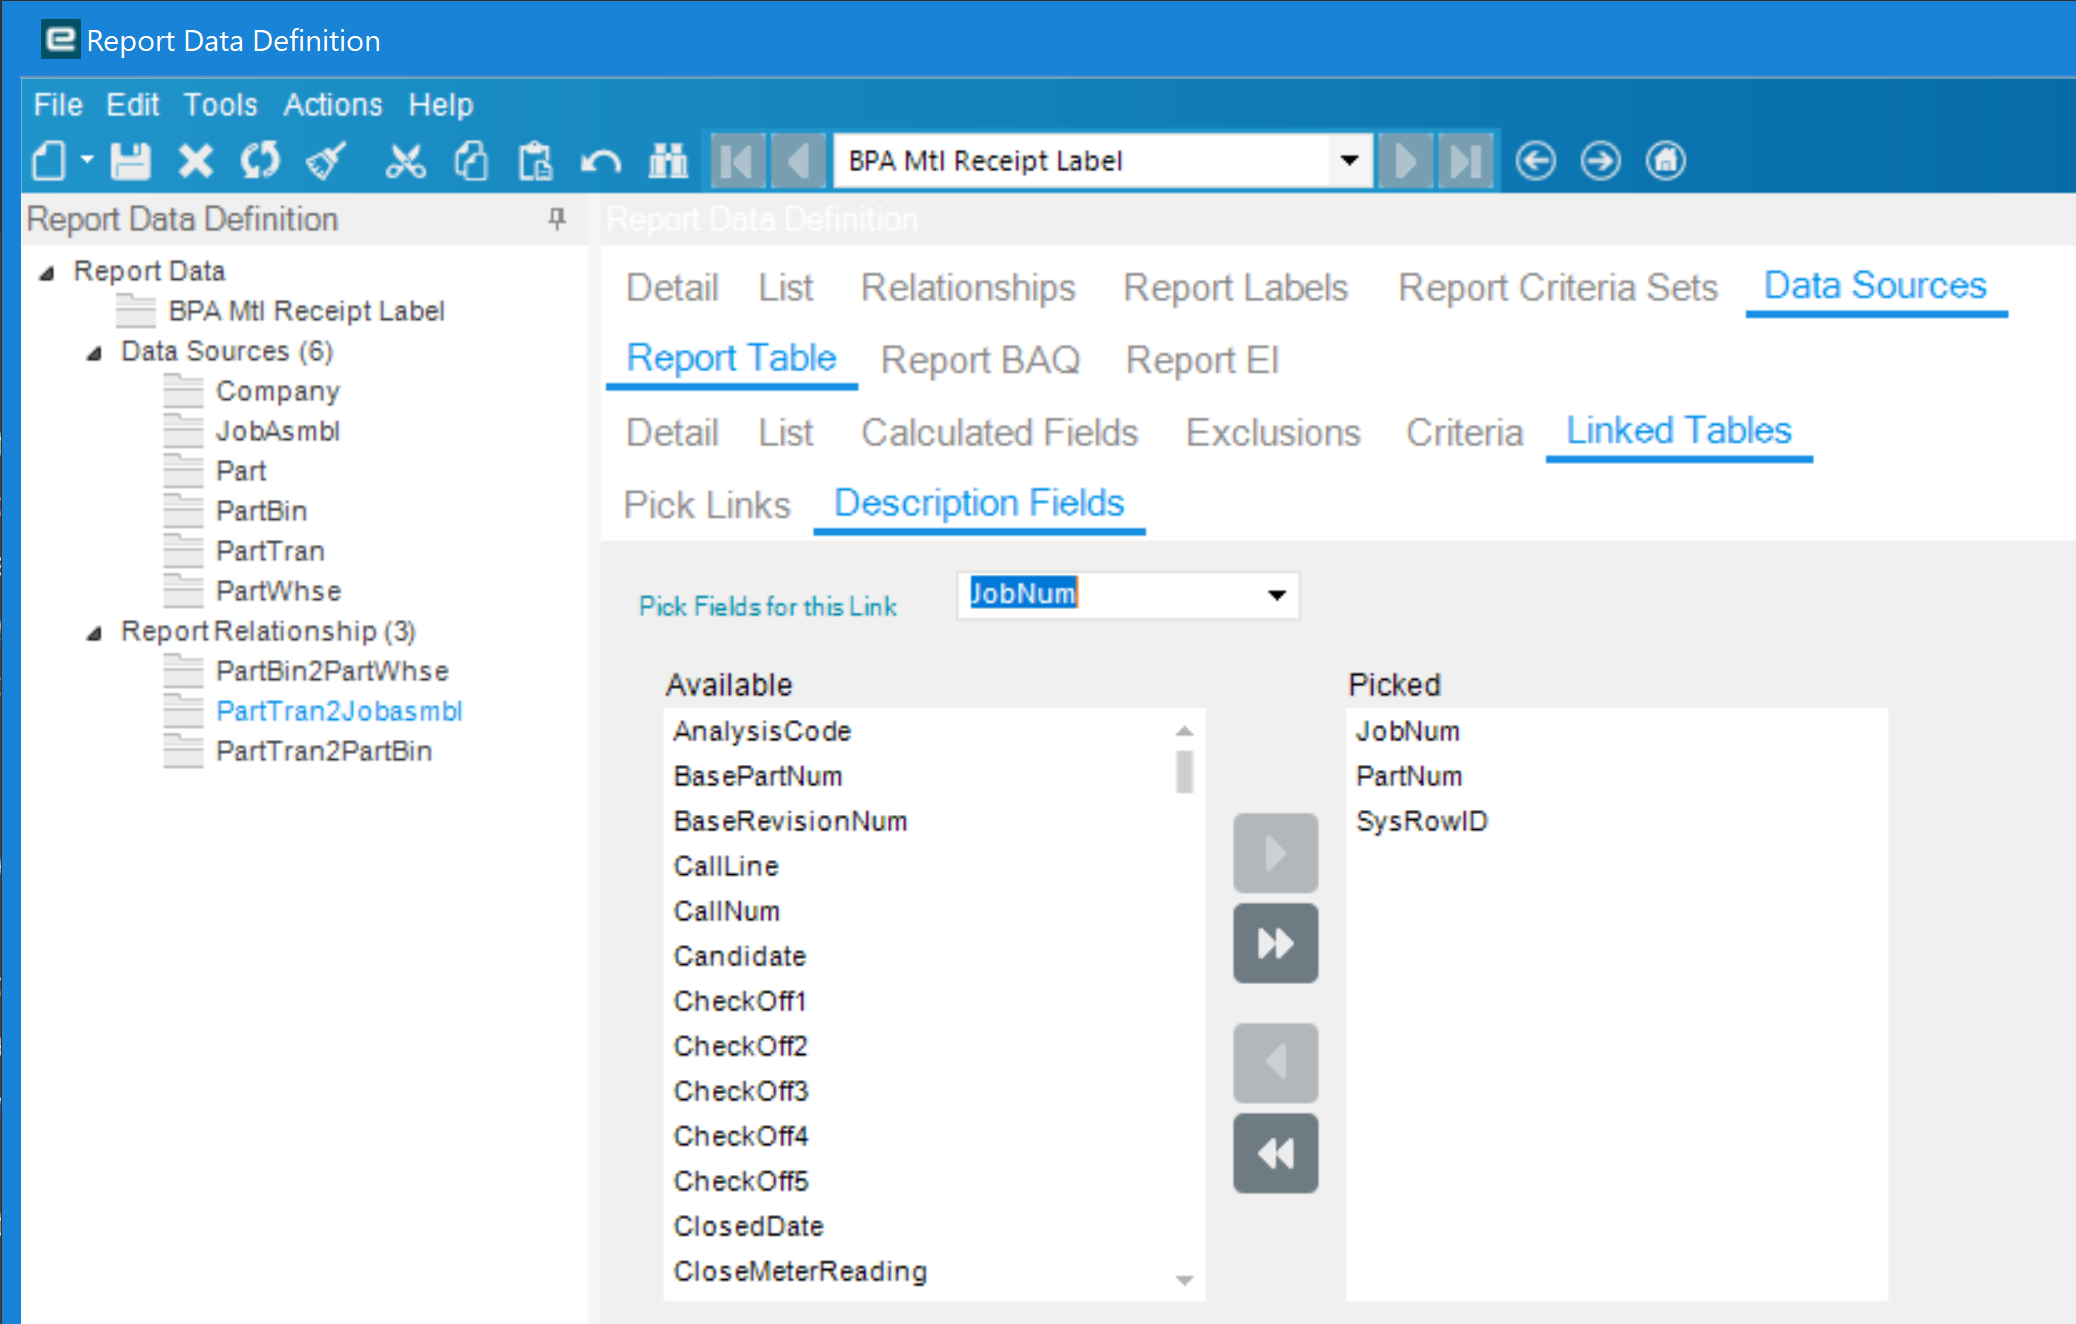Move all fields to Picked list
Viewport: 2076px width, 1324px height.
point(1275,943)
